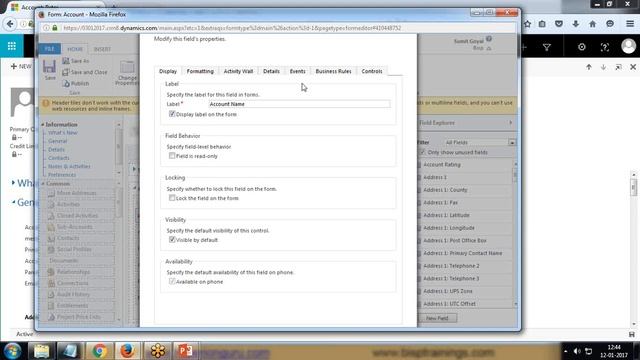Click the browser bookmark star icon
640x360 pixels.
pos(527,24)
